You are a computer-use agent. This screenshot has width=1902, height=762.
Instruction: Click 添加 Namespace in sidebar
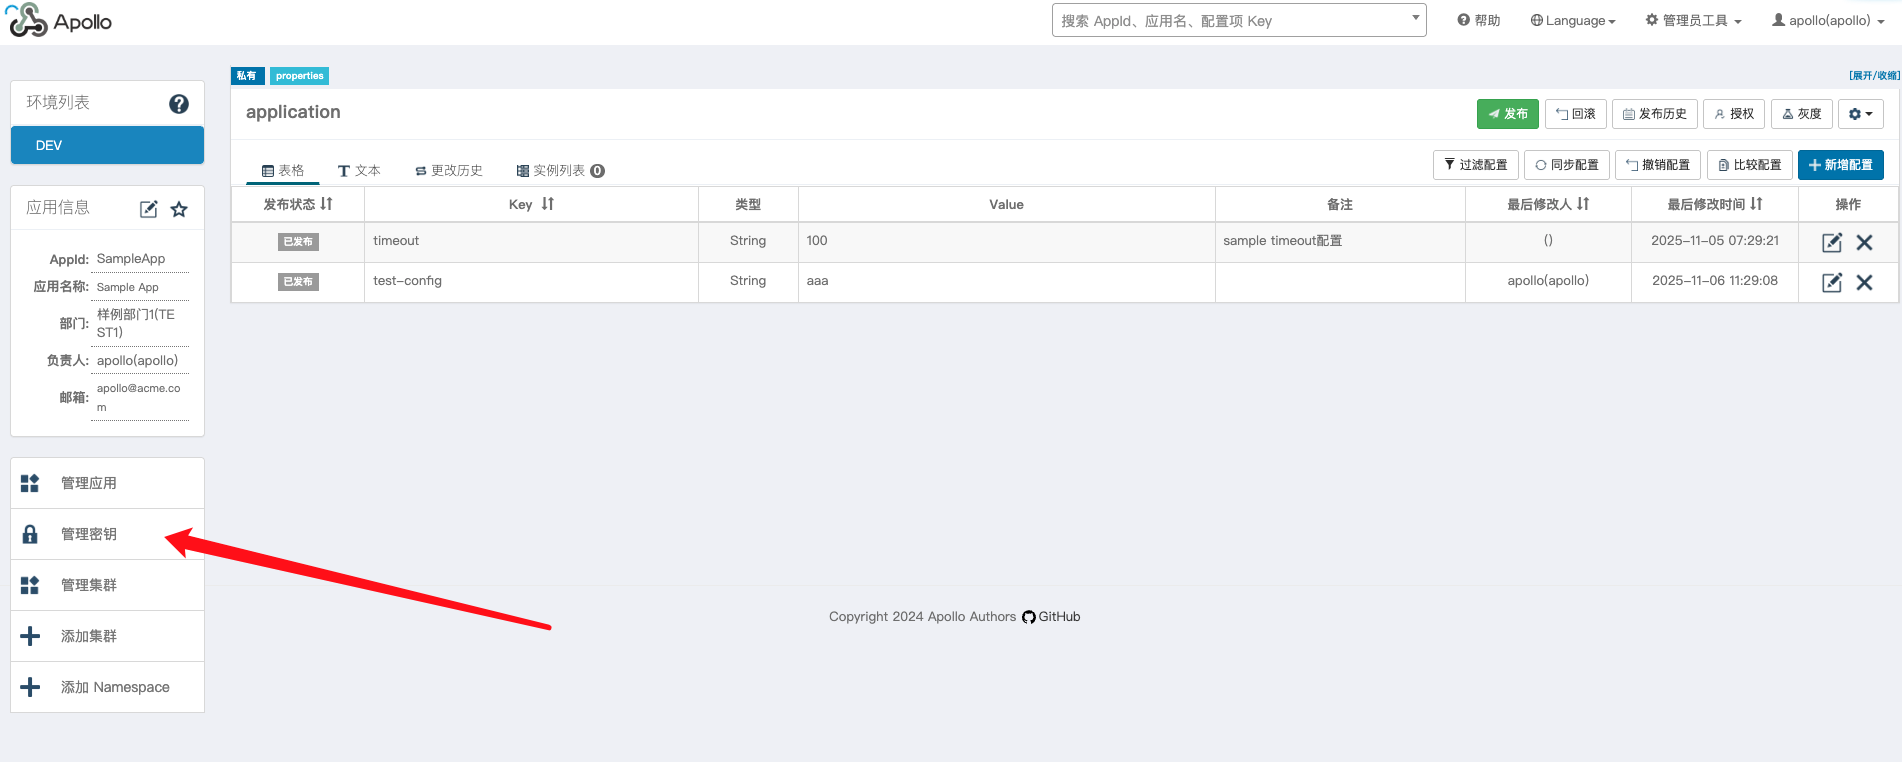(107, 687)
